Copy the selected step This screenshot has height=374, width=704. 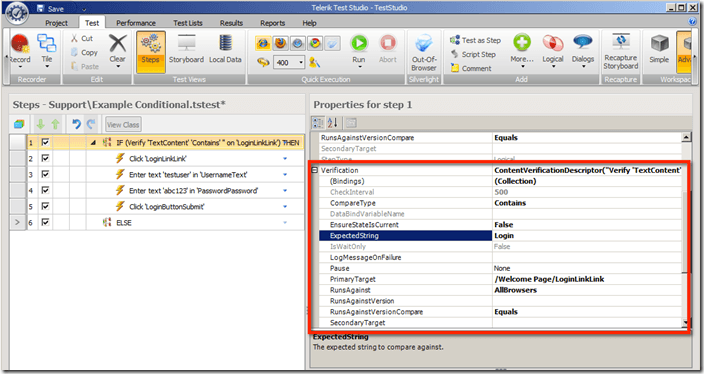[84, 53]
